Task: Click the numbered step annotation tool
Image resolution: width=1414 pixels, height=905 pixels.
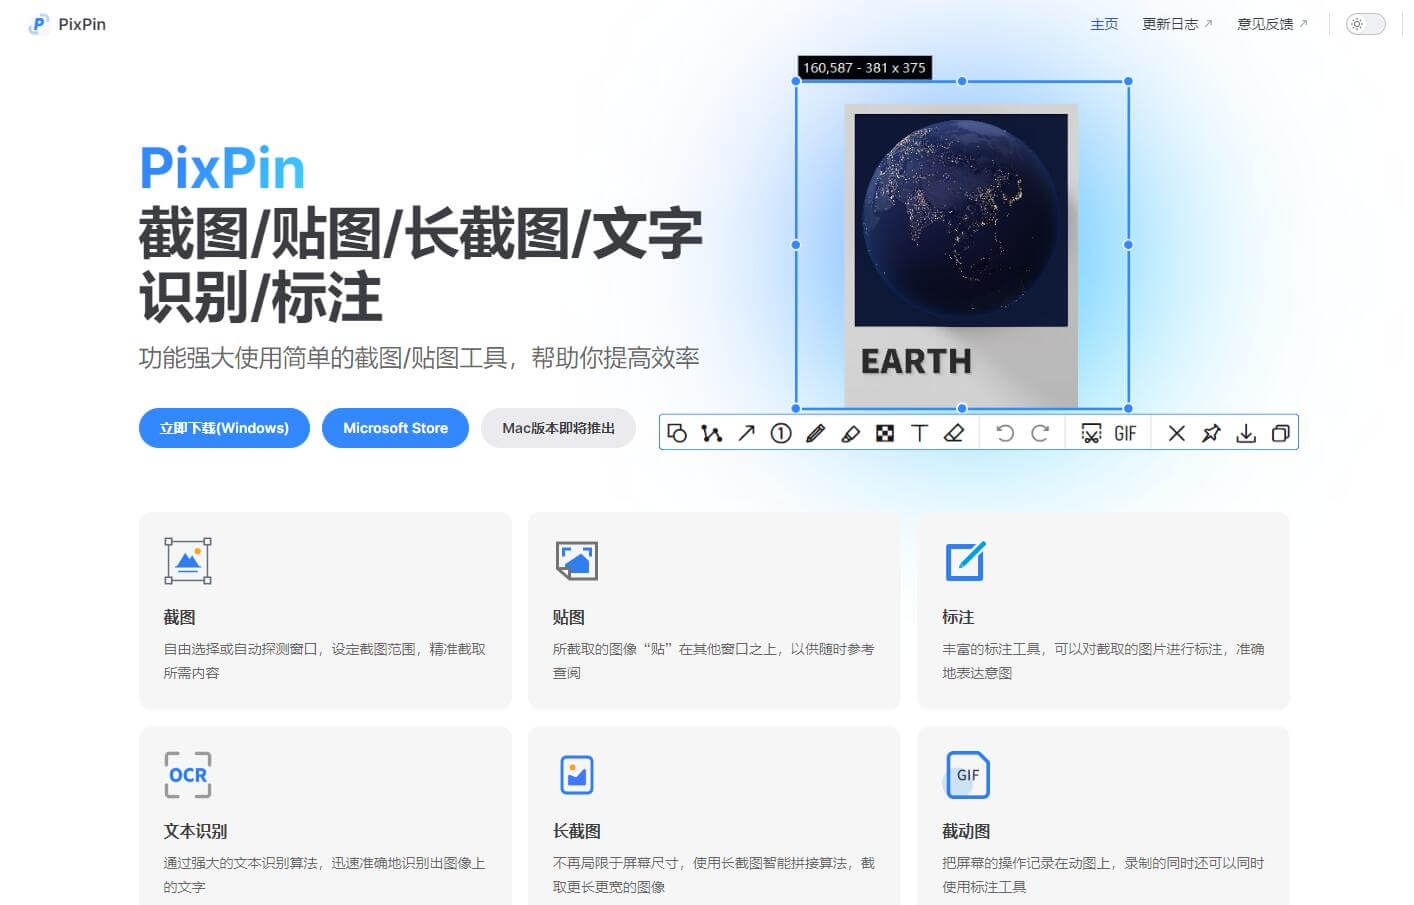Action: (x=781, y=432)
